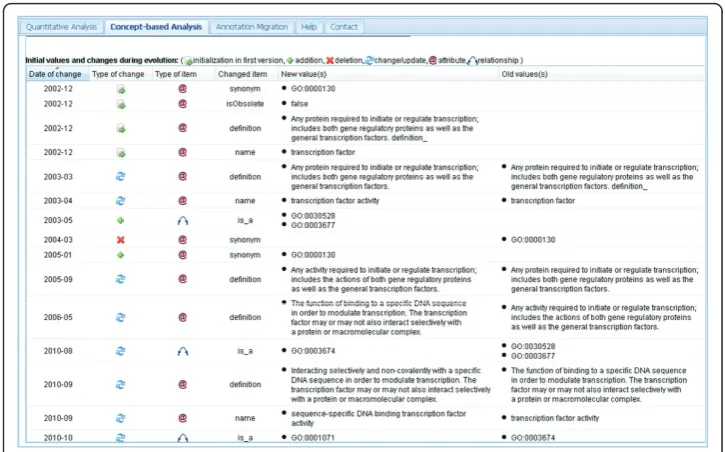The image size is (725, 452).
Task: Click red deletion icon in 2004-03 row
Action: tap(121, 240)
